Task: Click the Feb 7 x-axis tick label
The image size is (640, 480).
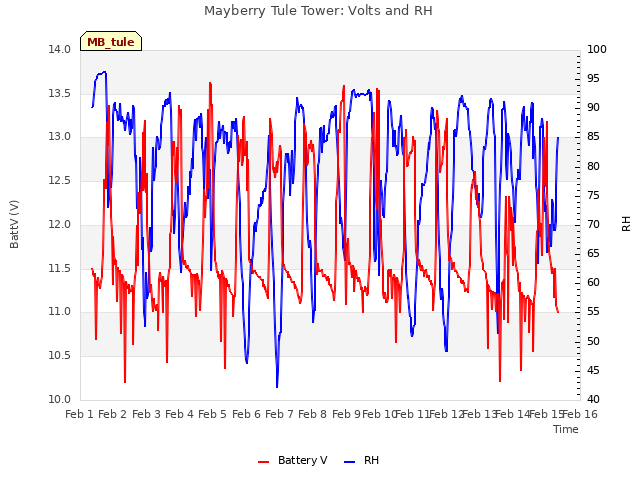Action: tap(279, 414)
